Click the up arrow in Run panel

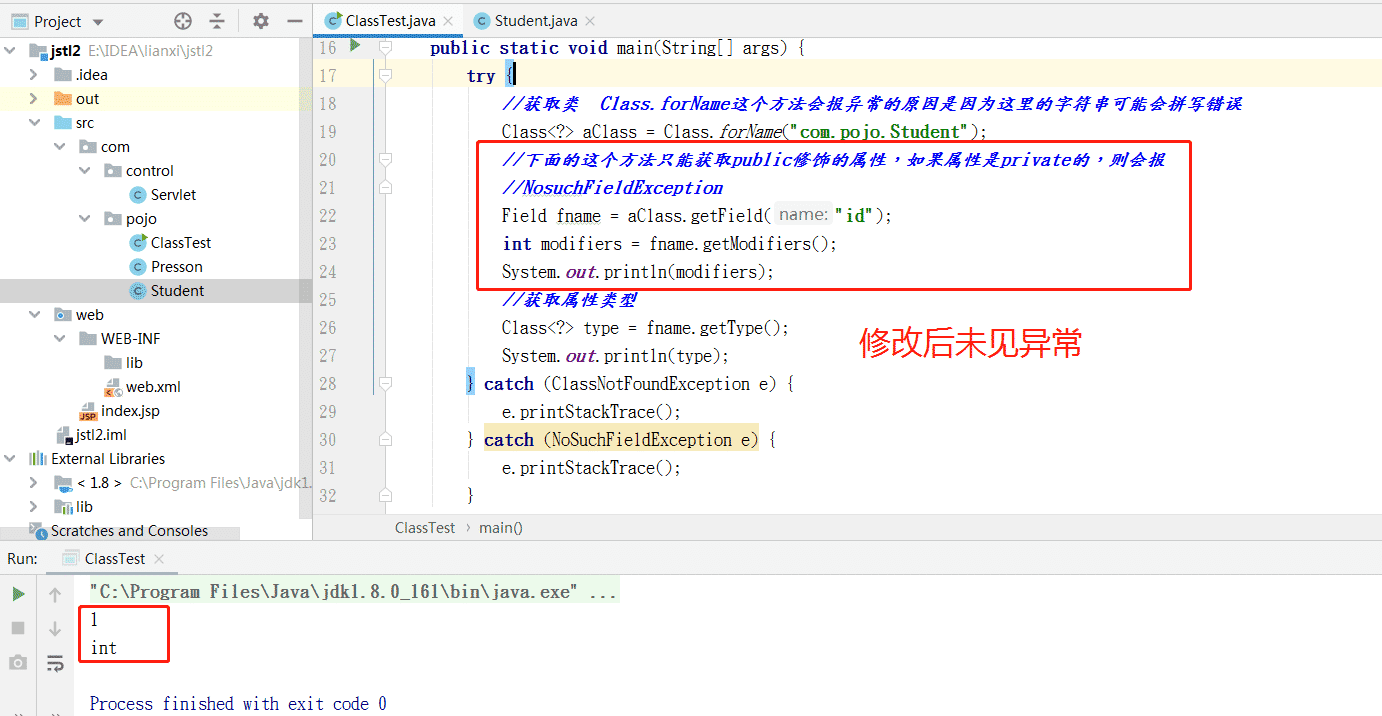click(55, 594)
